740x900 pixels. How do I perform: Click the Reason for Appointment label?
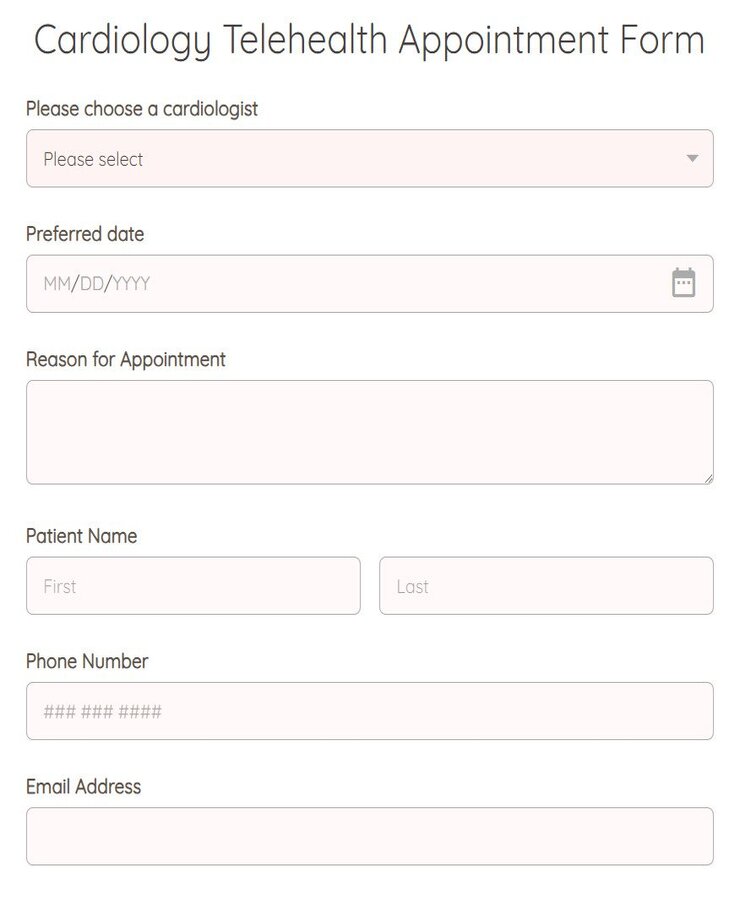(126, 359)
